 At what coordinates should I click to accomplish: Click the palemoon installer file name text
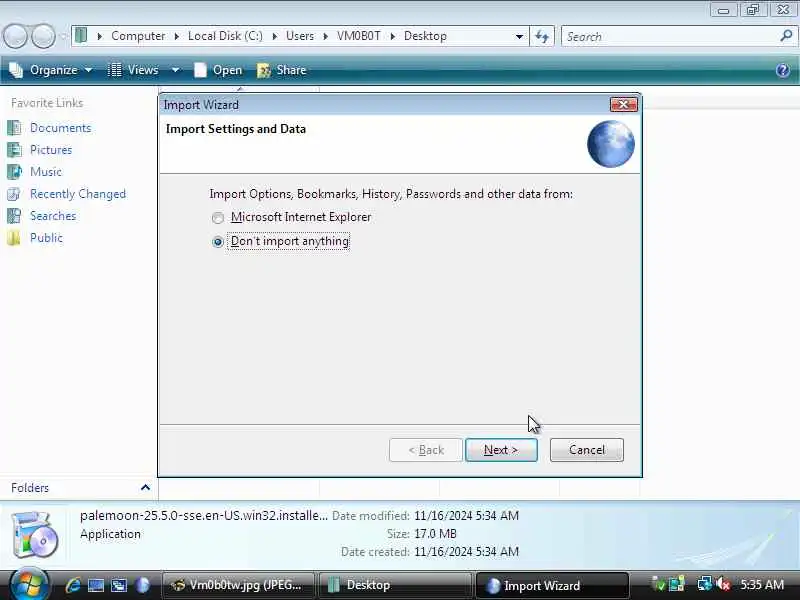204,516
